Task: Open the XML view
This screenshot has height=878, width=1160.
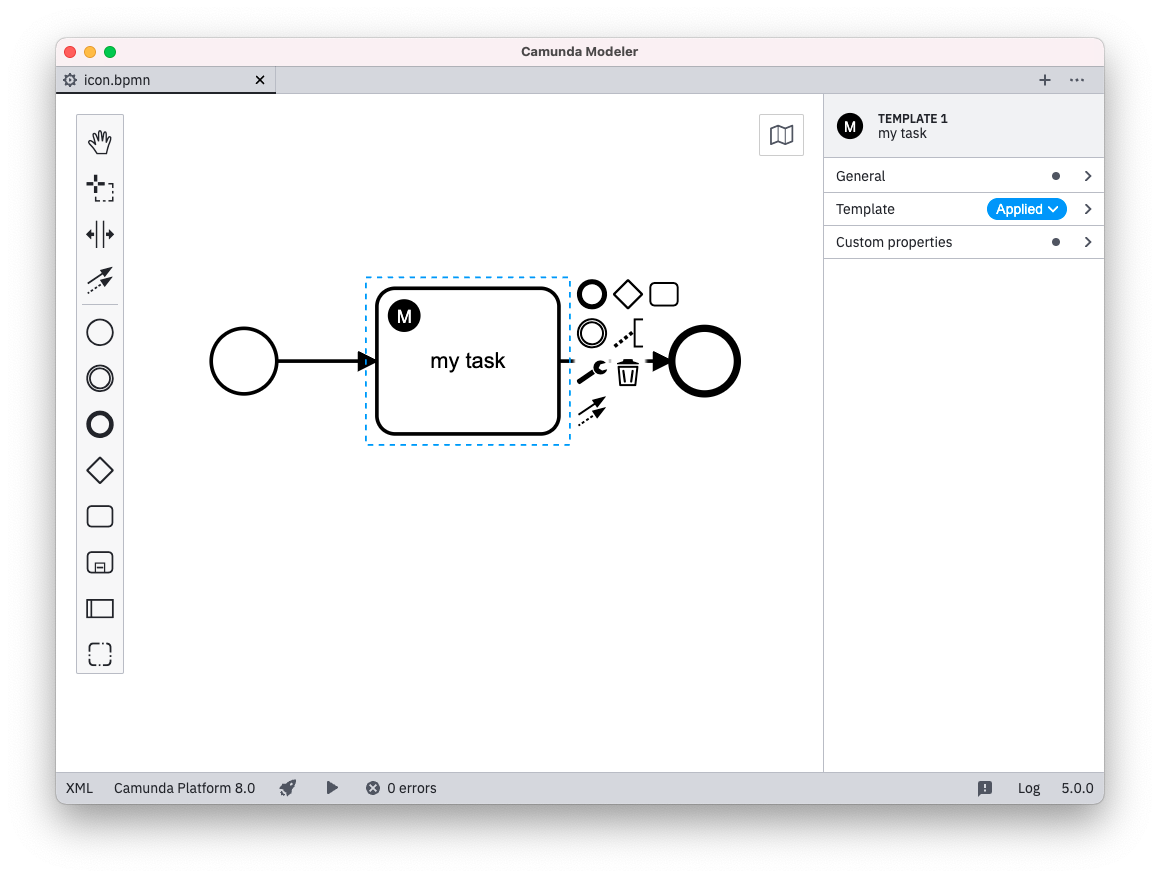Action: 79,788
